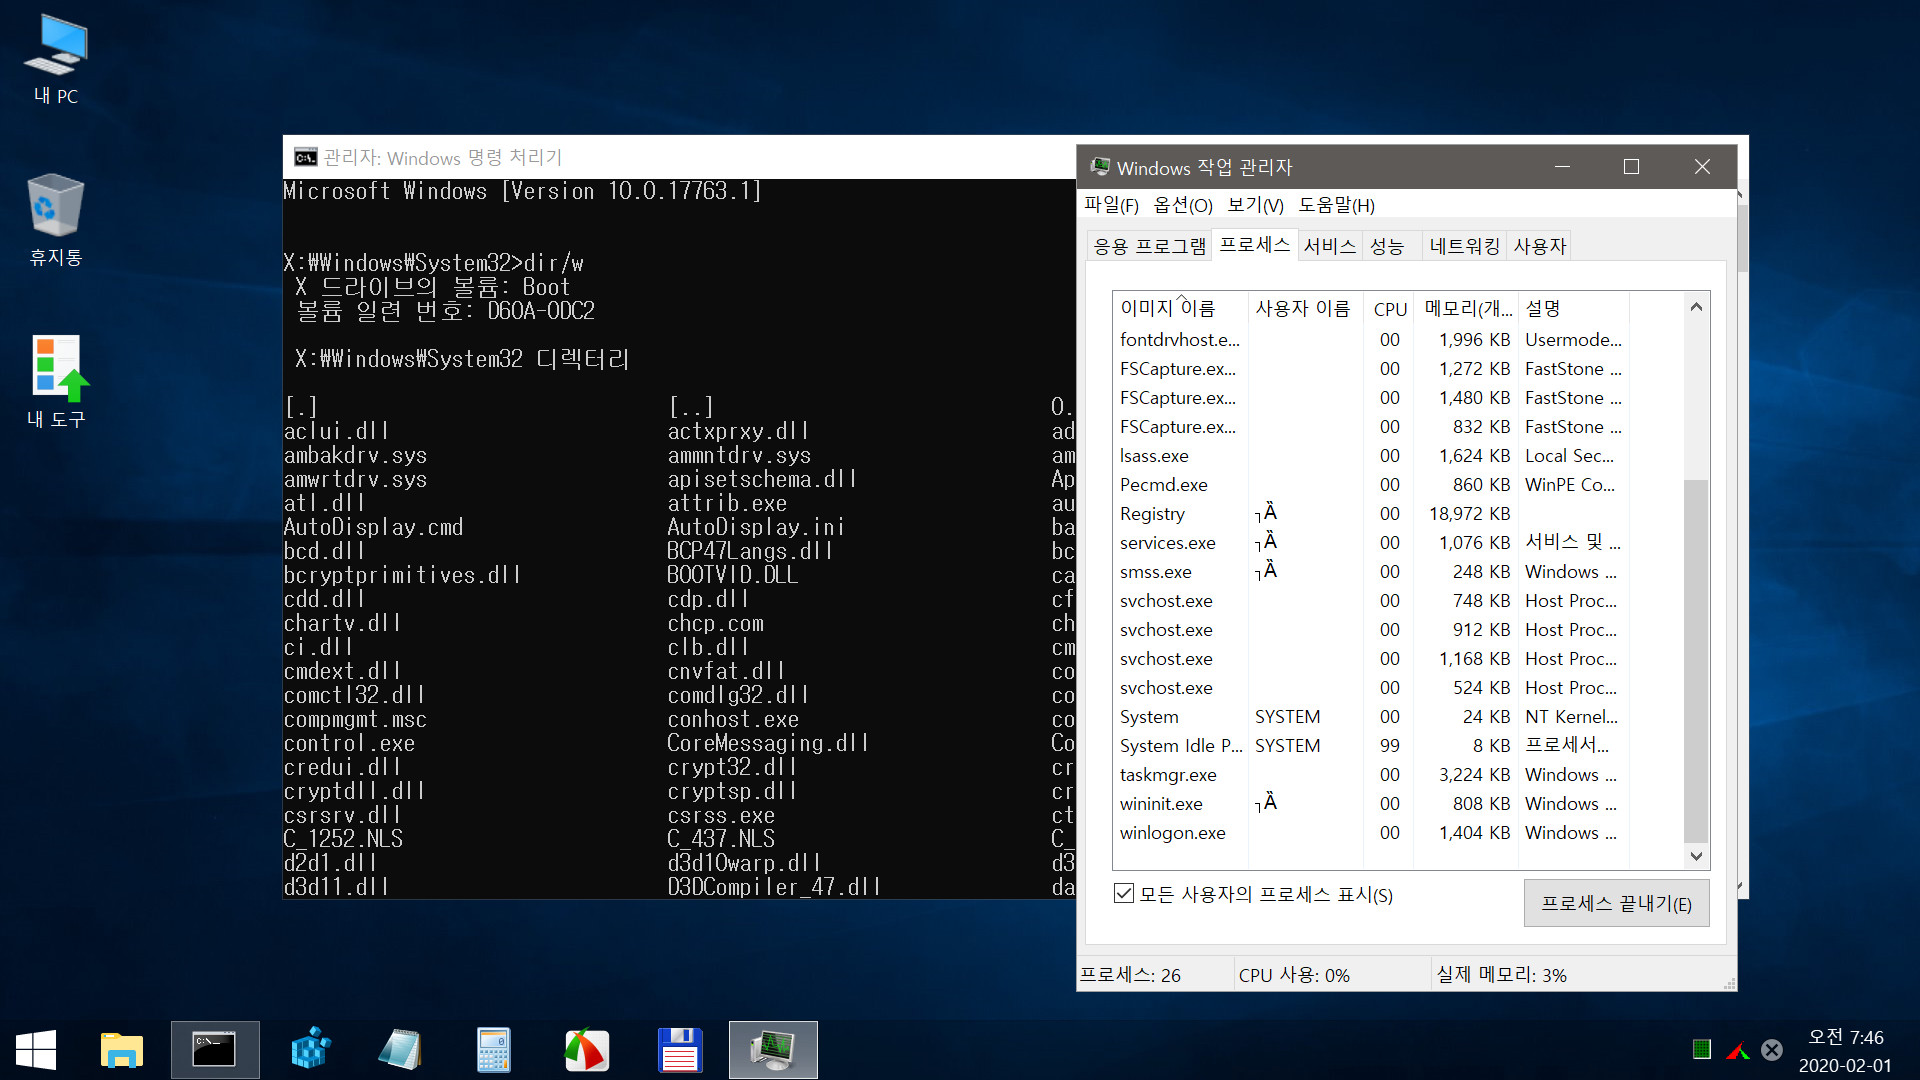
Task: Click attrib.exe in Command Prompt listing
Action: pyautogui.click(x=728, y=503)
